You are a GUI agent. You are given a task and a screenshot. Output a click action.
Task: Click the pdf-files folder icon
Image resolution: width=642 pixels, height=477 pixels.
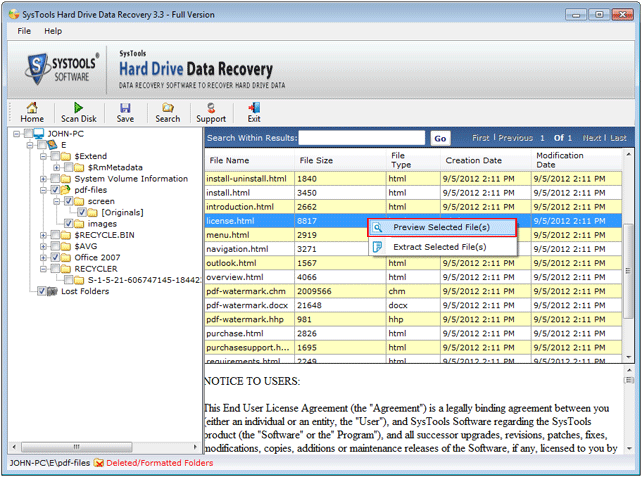(x=66, y=190)
